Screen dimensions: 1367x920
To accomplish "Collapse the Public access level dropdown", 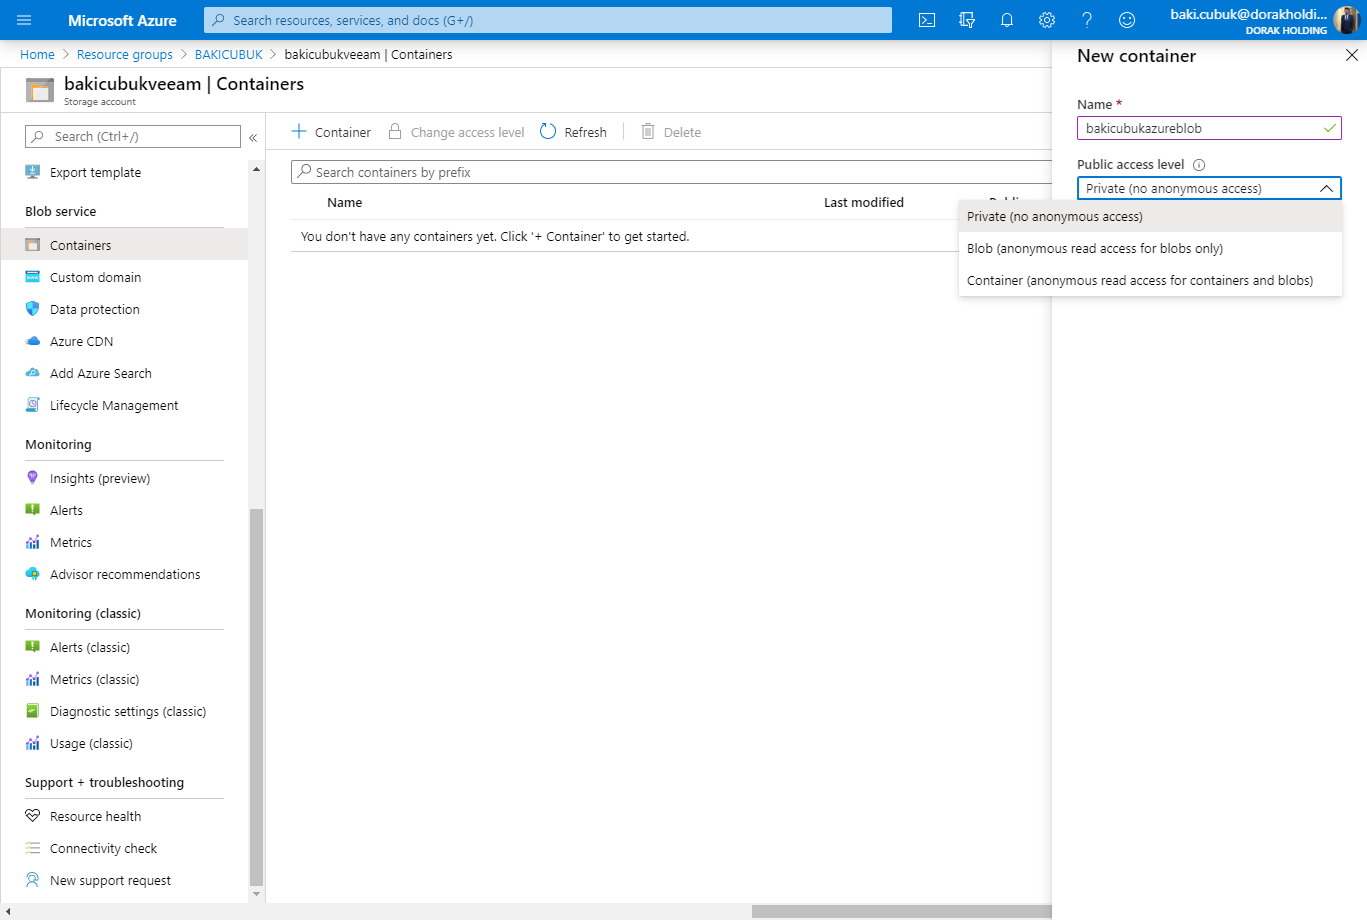I will click(1326, 188).
